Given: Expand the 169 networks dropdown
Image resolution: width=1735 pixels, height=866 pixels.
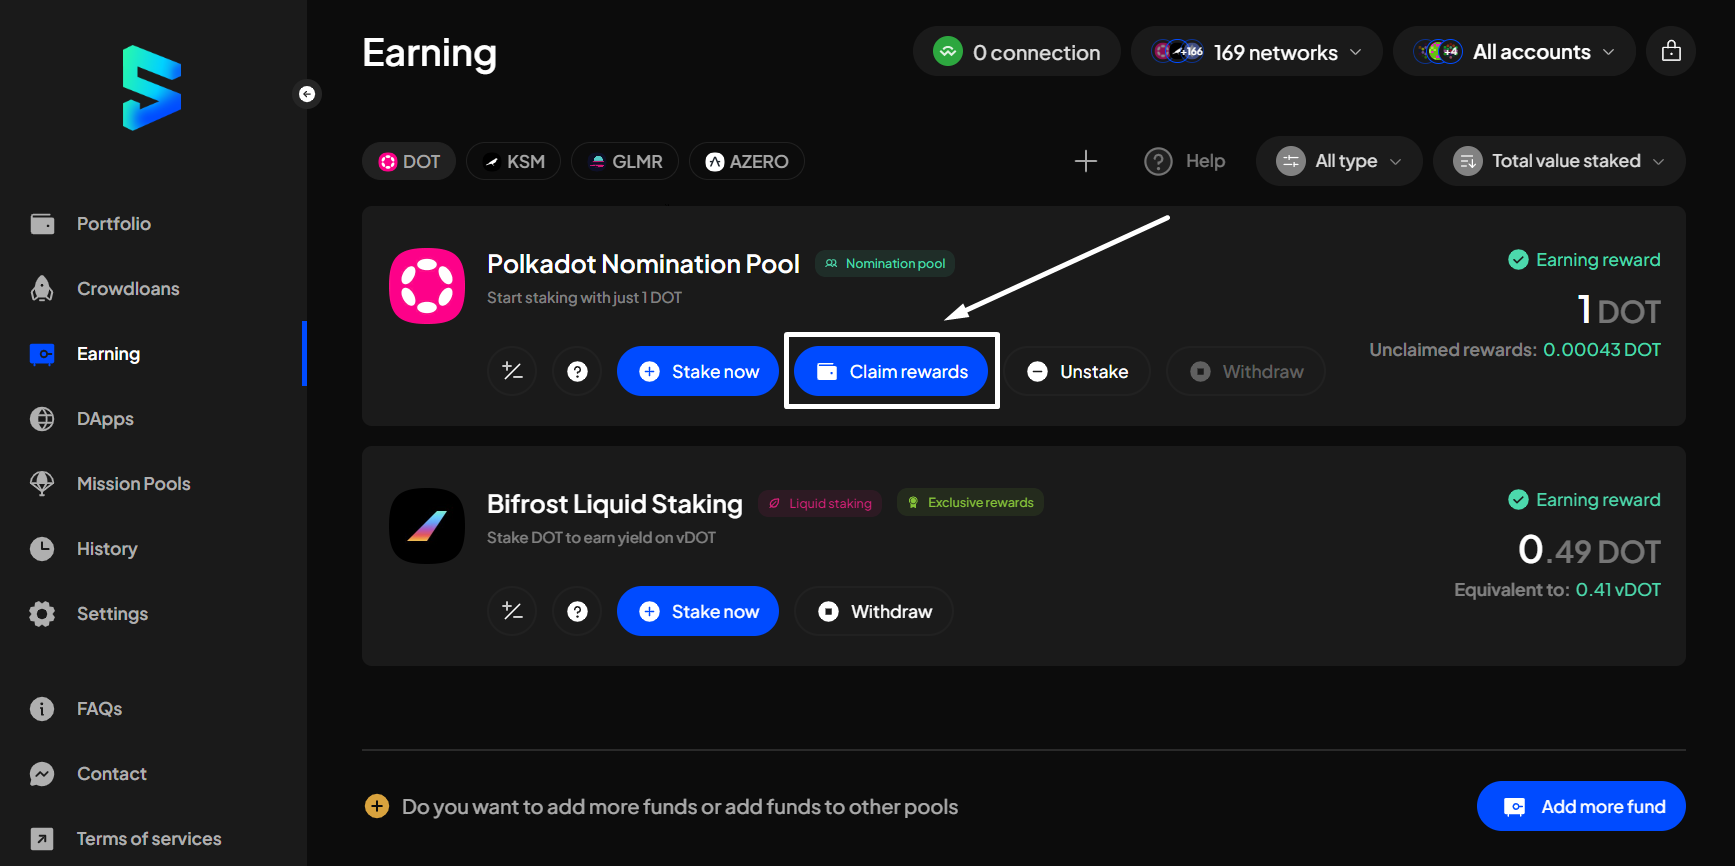Looking at the screenshot, I should pos(1257,52).
